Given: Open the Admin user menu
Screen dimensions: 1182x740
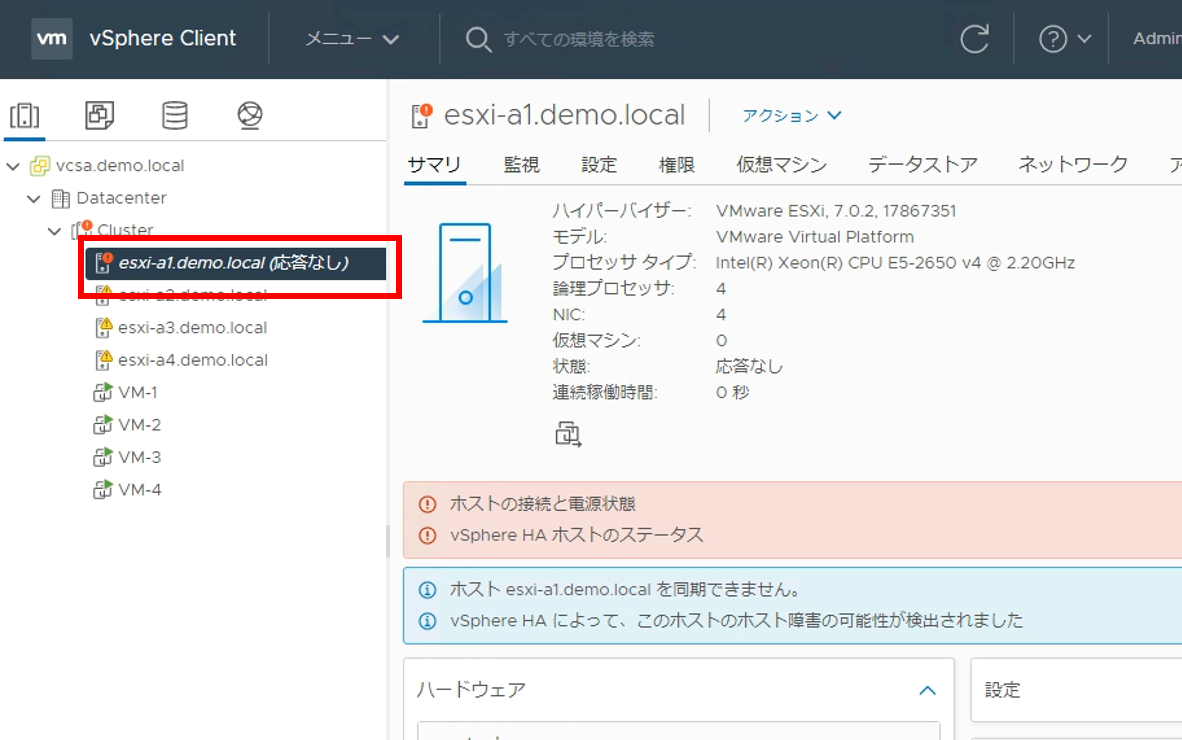Looking at the screenshot, I should pyautogui.click(x=1157, y=38).
